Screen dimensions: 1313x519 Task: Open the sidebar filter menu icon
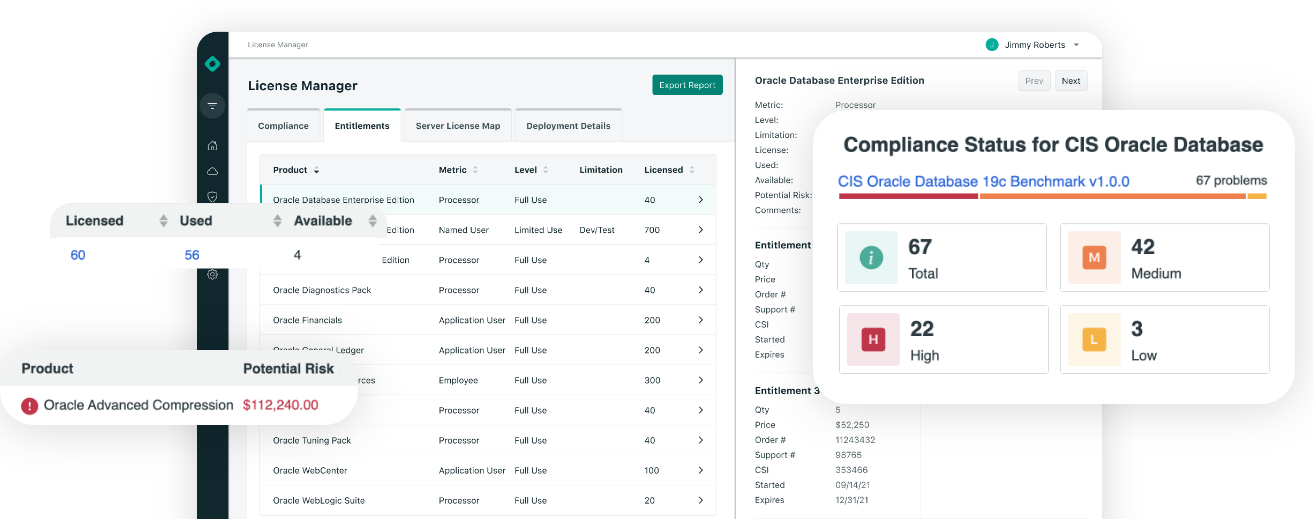[212, 105]
